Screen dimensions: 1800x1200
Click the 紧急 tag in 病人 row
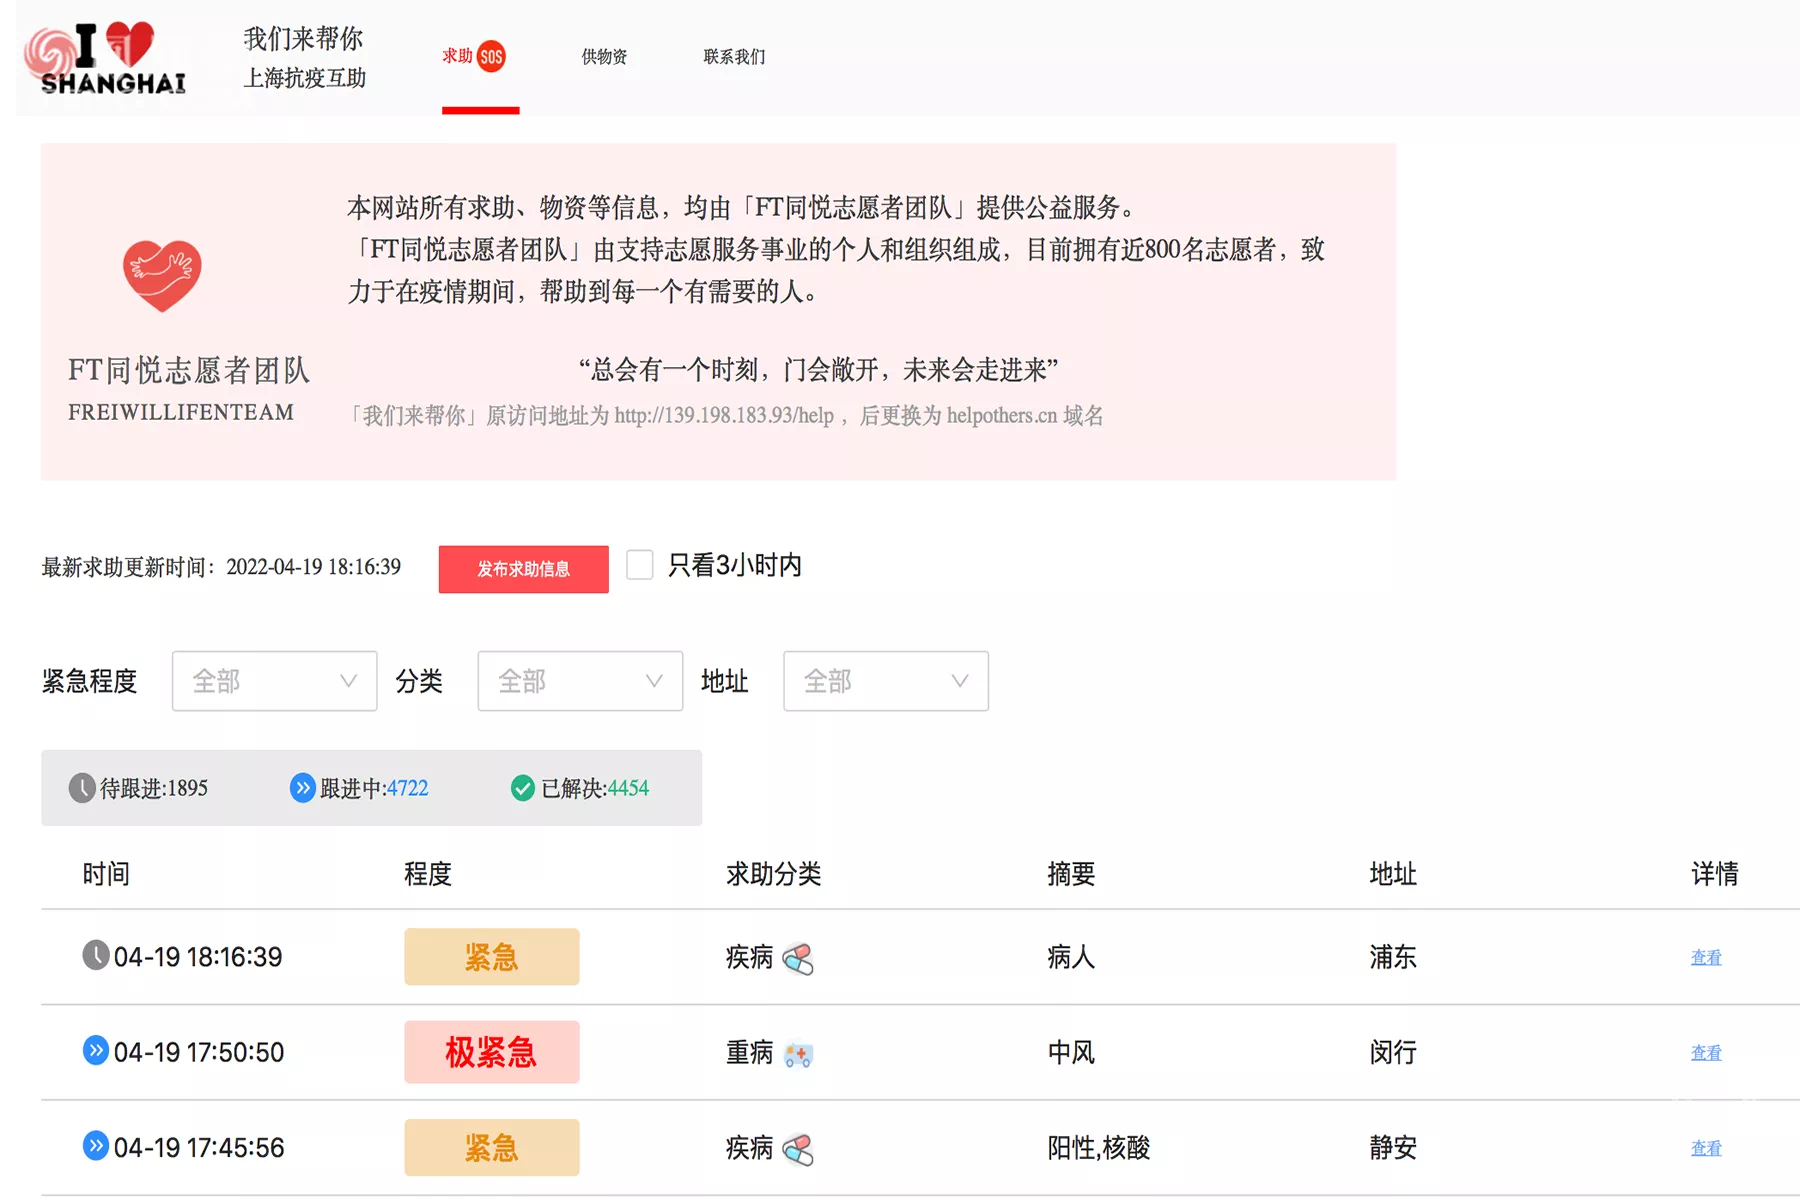point(492,957)
